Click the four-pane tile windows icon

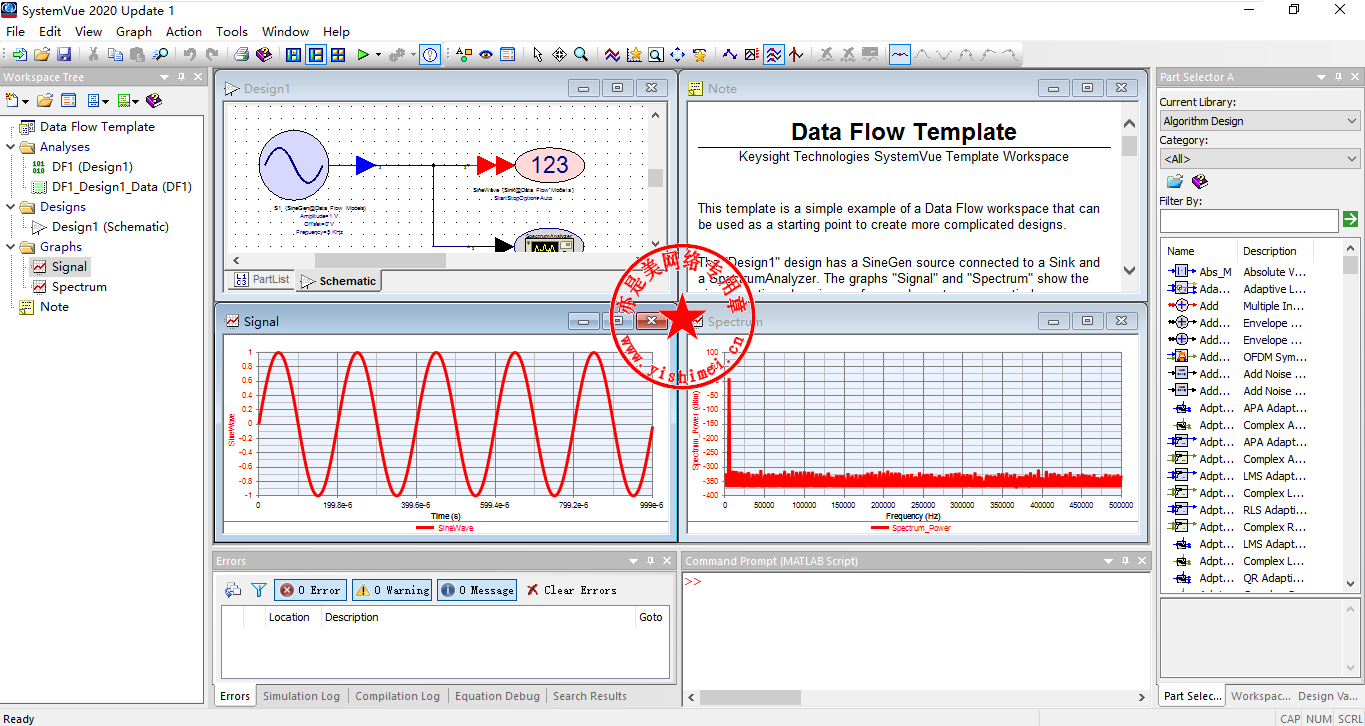pyautogui.click(x=338, y=55)
